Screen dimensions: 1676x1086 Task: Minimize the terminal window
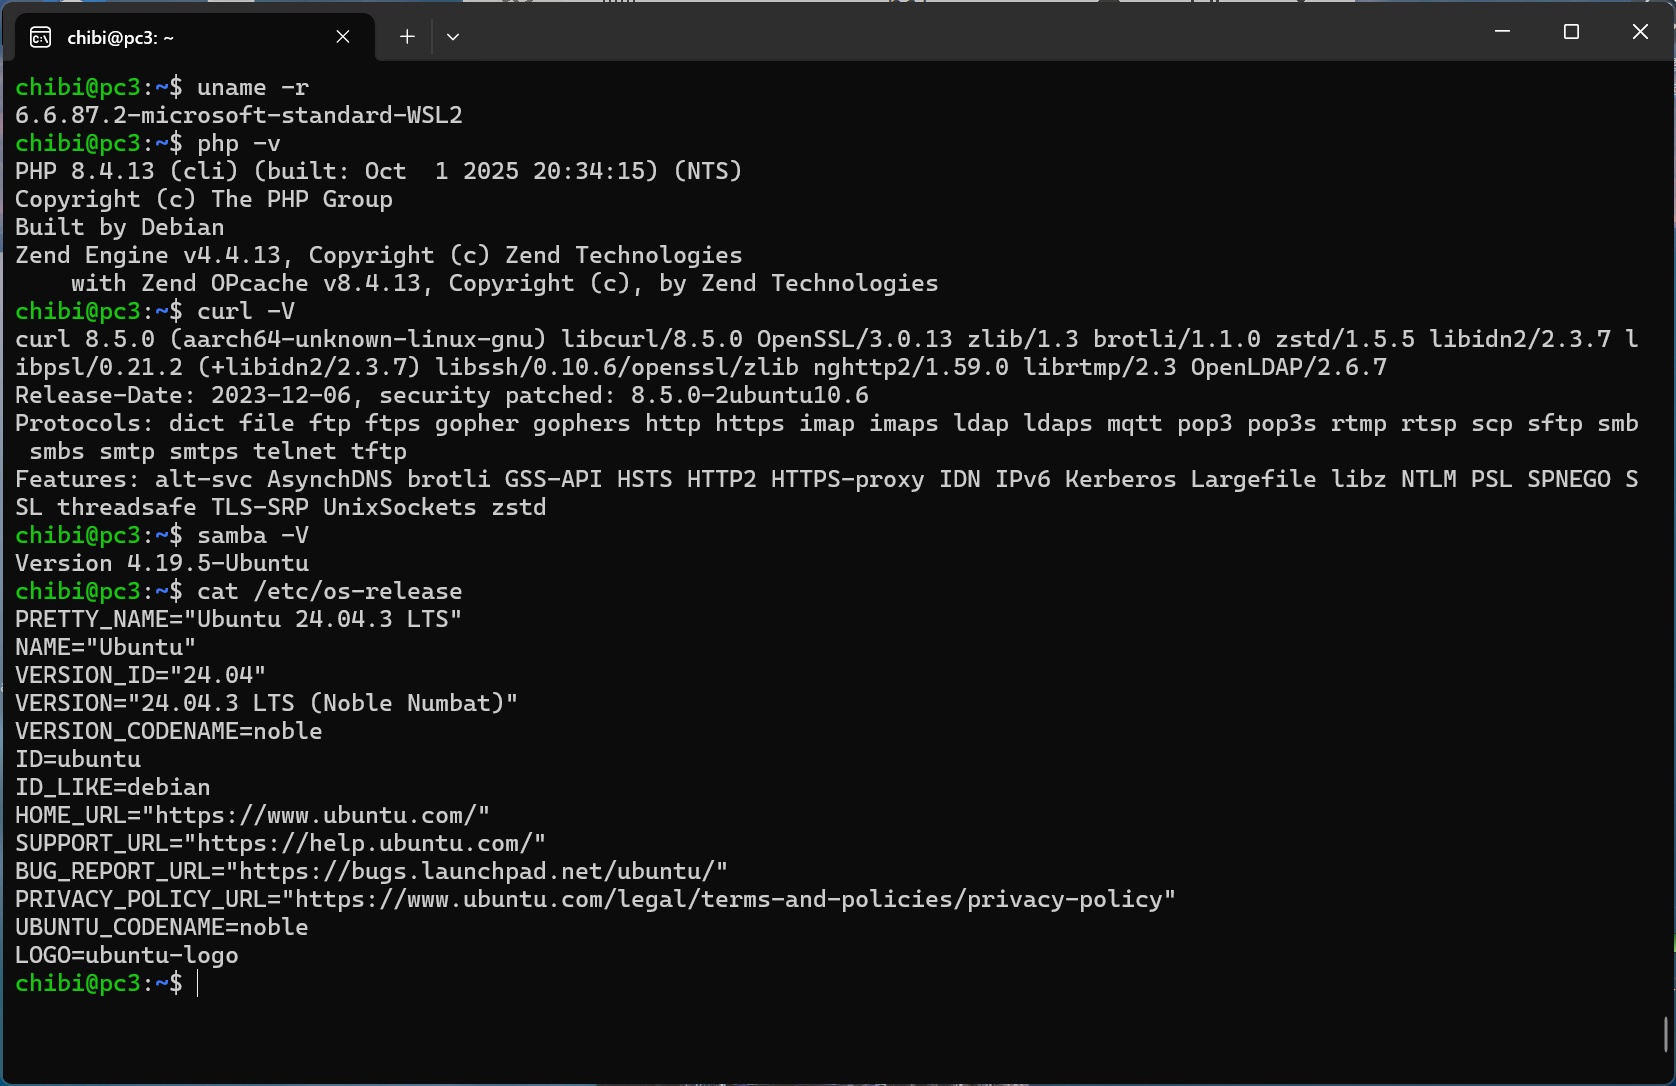[1502, 32]
